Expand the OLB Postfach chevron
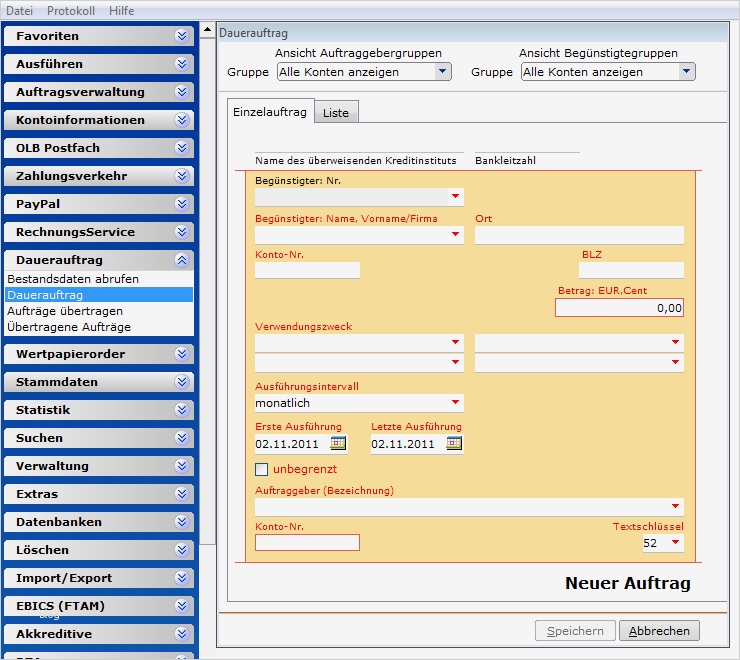Viewport: 740px width, 660px height. pyautogui.click(x=182, y=148)
